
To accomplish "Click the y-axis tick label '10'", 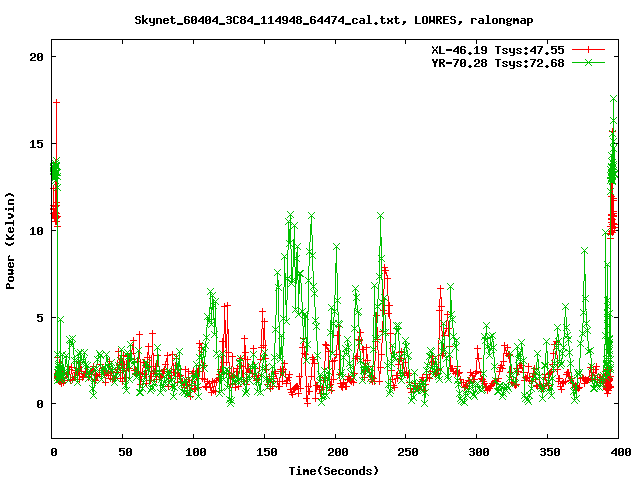I will coord(36,231).
